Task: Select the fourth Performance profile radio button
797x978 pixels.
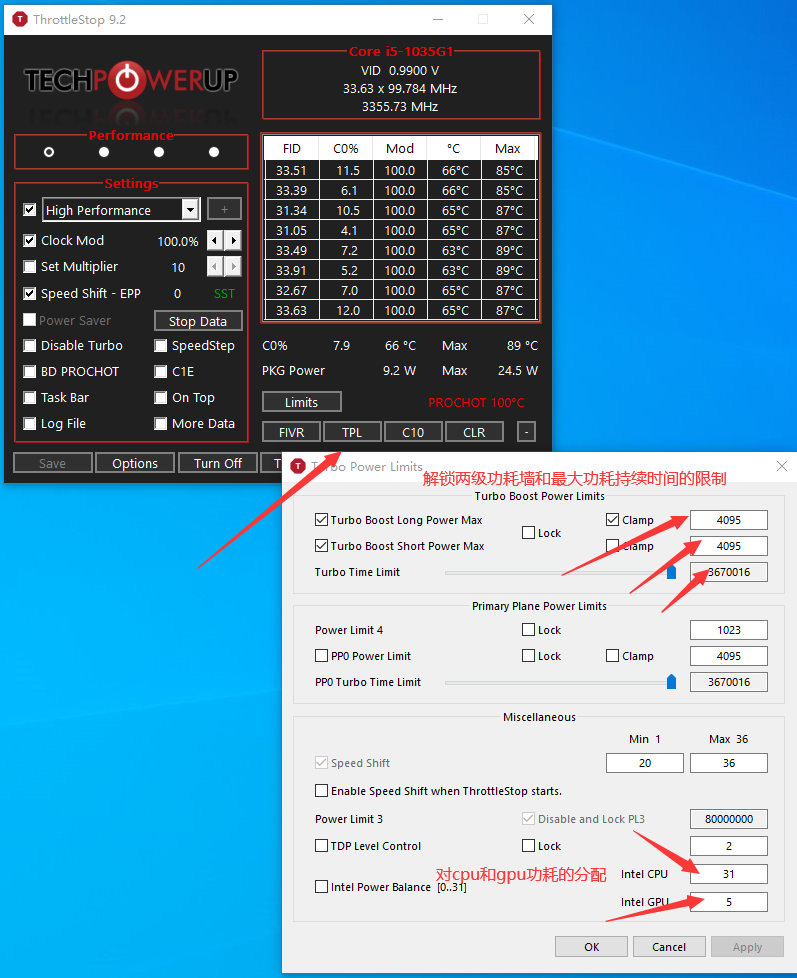Action: click(214, 152)
